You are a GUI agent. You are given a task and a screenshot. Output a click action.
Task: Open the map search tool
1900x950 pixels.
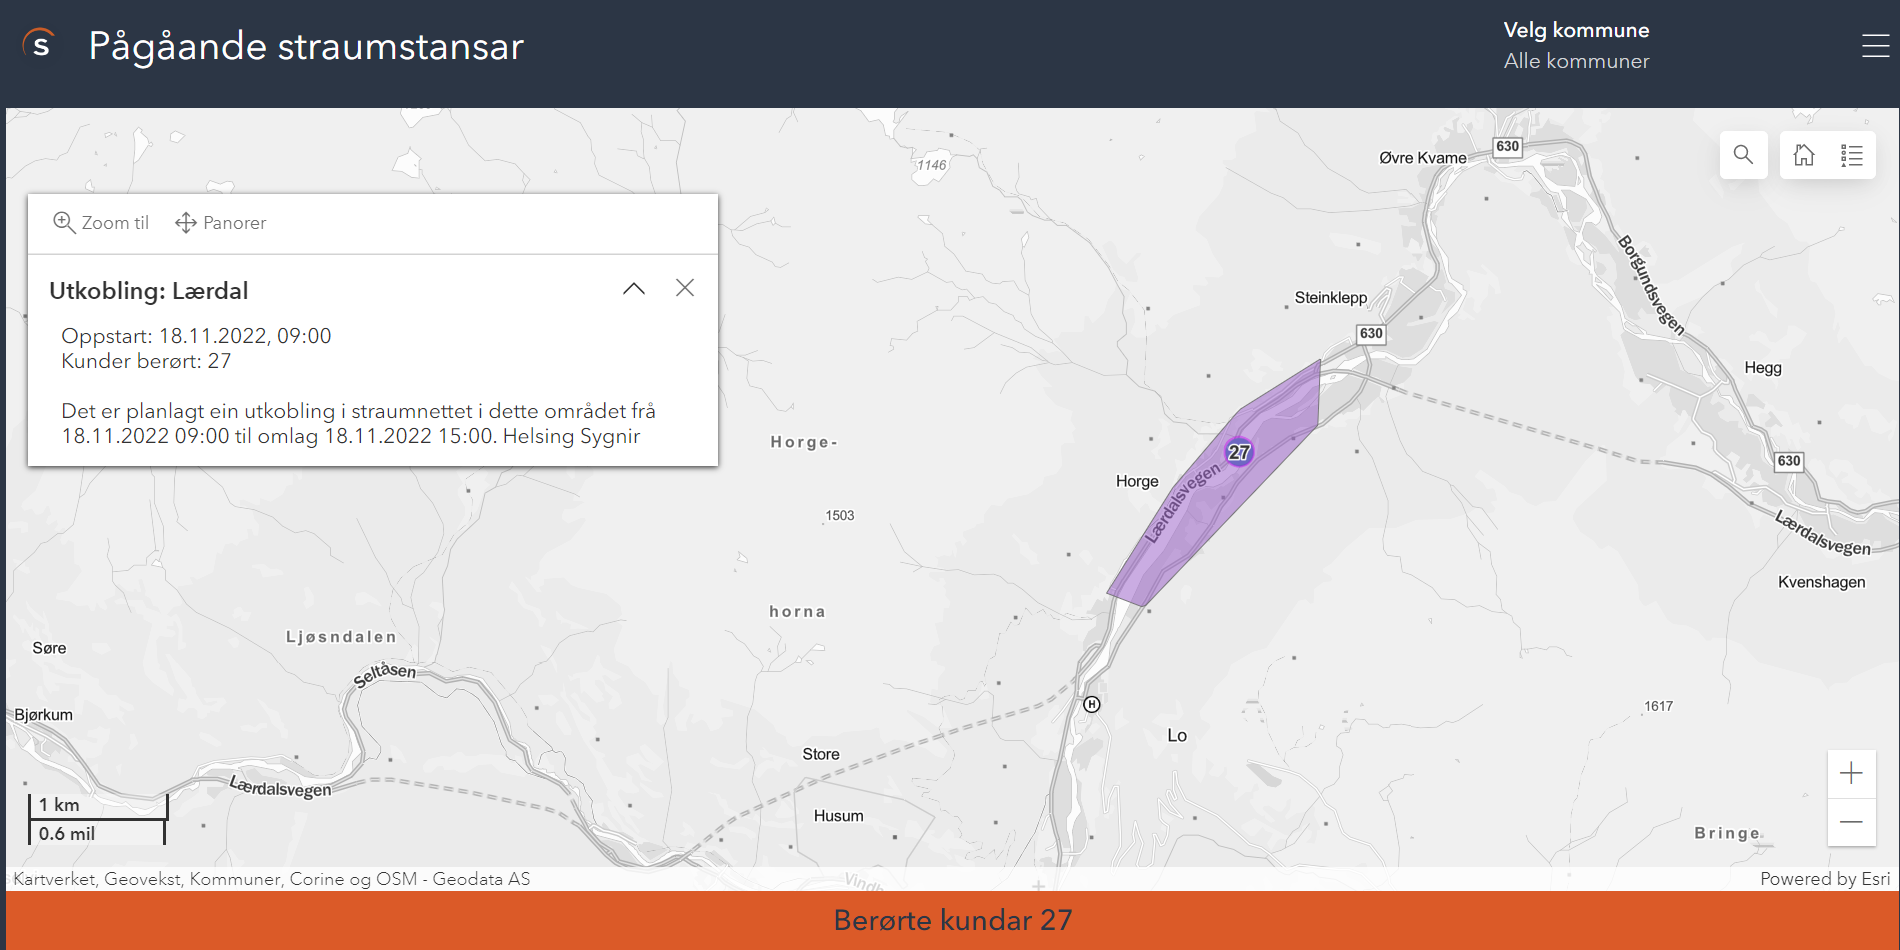tap(1743, 155)
